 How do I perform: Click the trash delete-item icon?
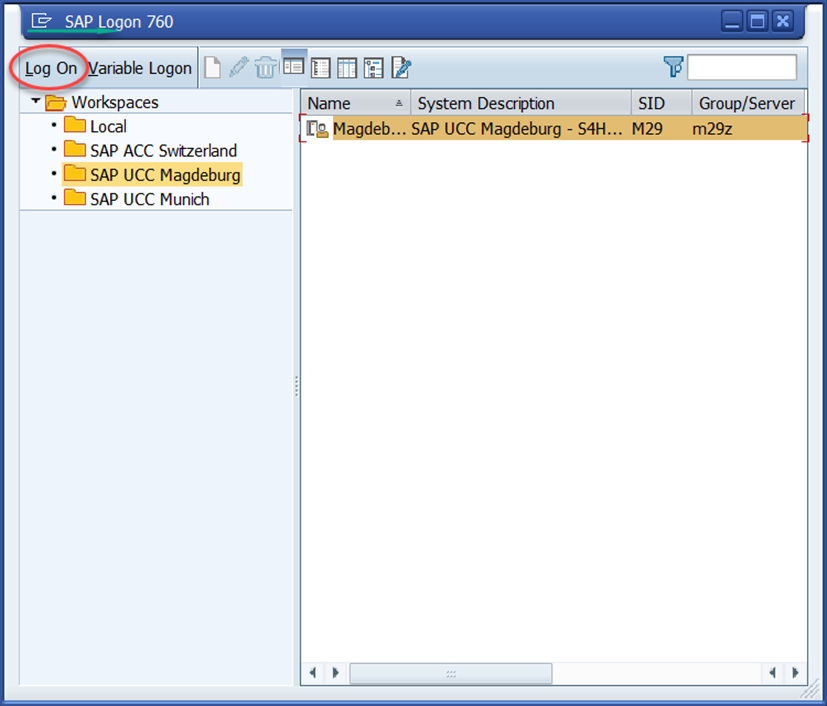265,67
